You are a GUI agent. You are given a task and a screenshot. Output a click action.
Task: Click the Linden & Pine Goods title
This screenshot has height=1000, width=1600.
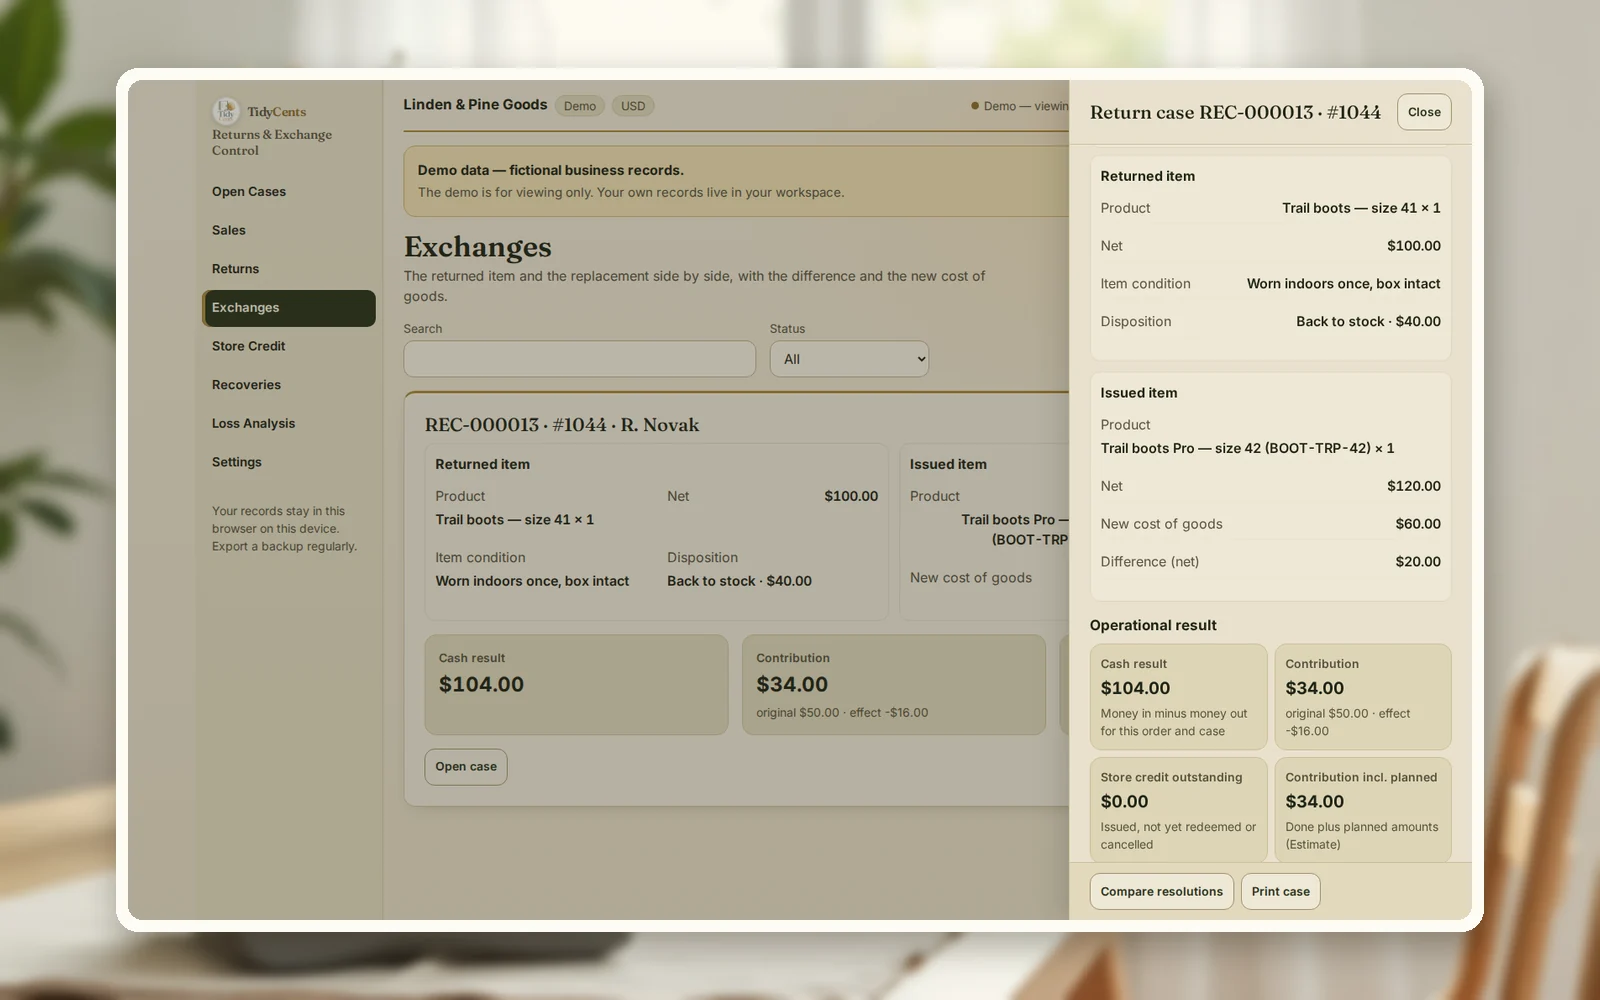[x=475, y=105]
